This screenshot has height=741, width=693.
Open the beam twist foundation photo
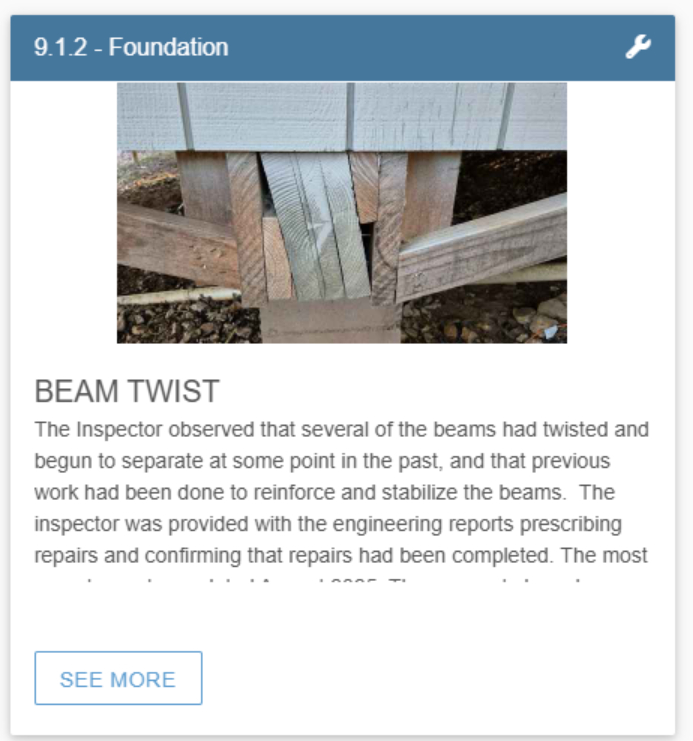tap(342, 212)
